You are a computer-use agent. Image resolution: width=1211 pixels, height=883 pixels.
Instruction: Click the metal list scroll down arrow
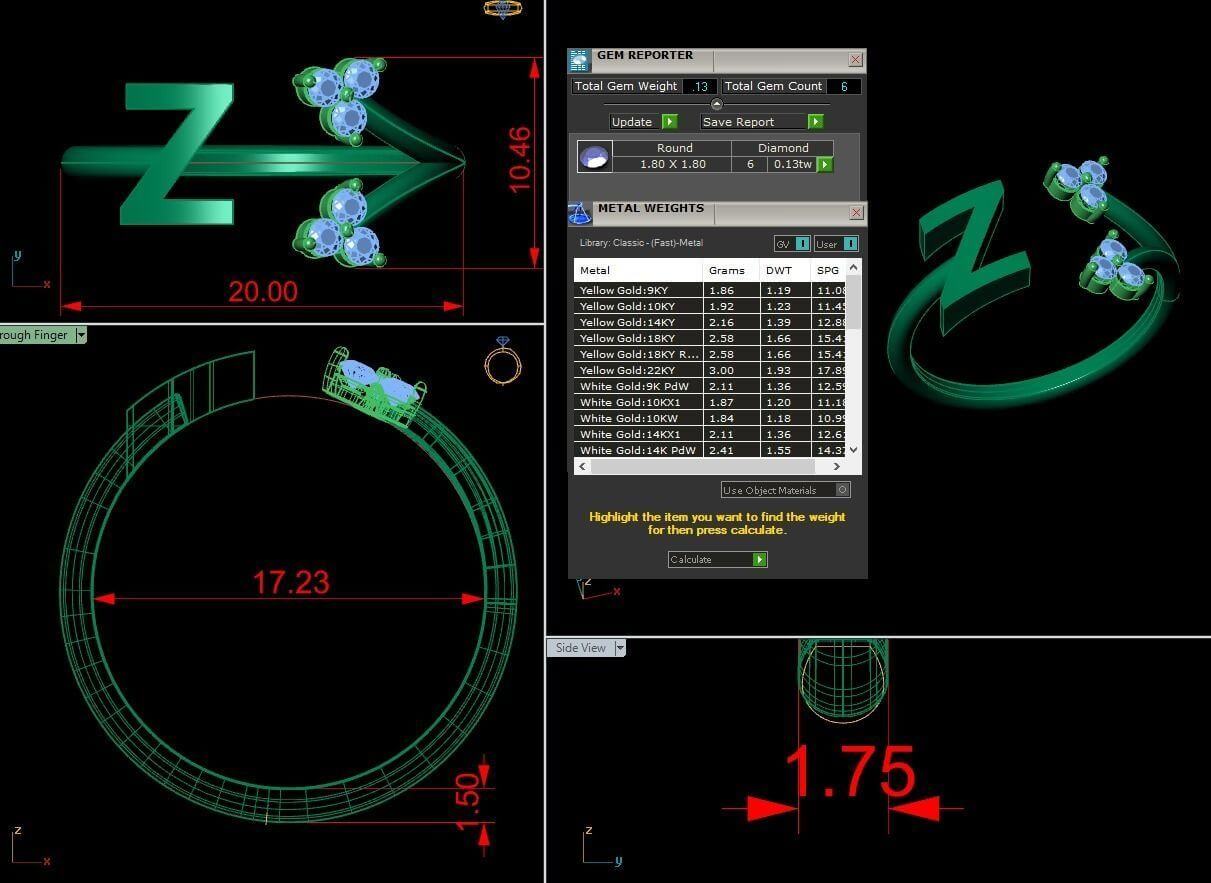click(x=853, y=451)
